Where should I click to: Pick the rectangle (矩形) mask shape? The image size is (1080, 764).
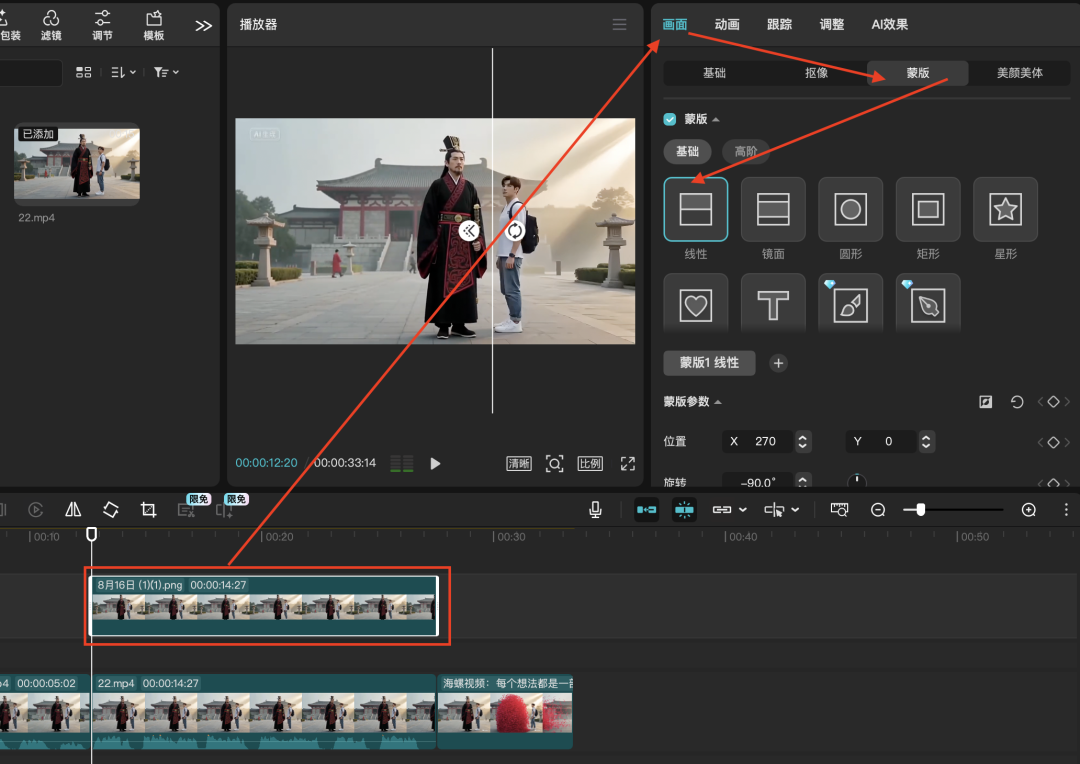click(928, 209)
